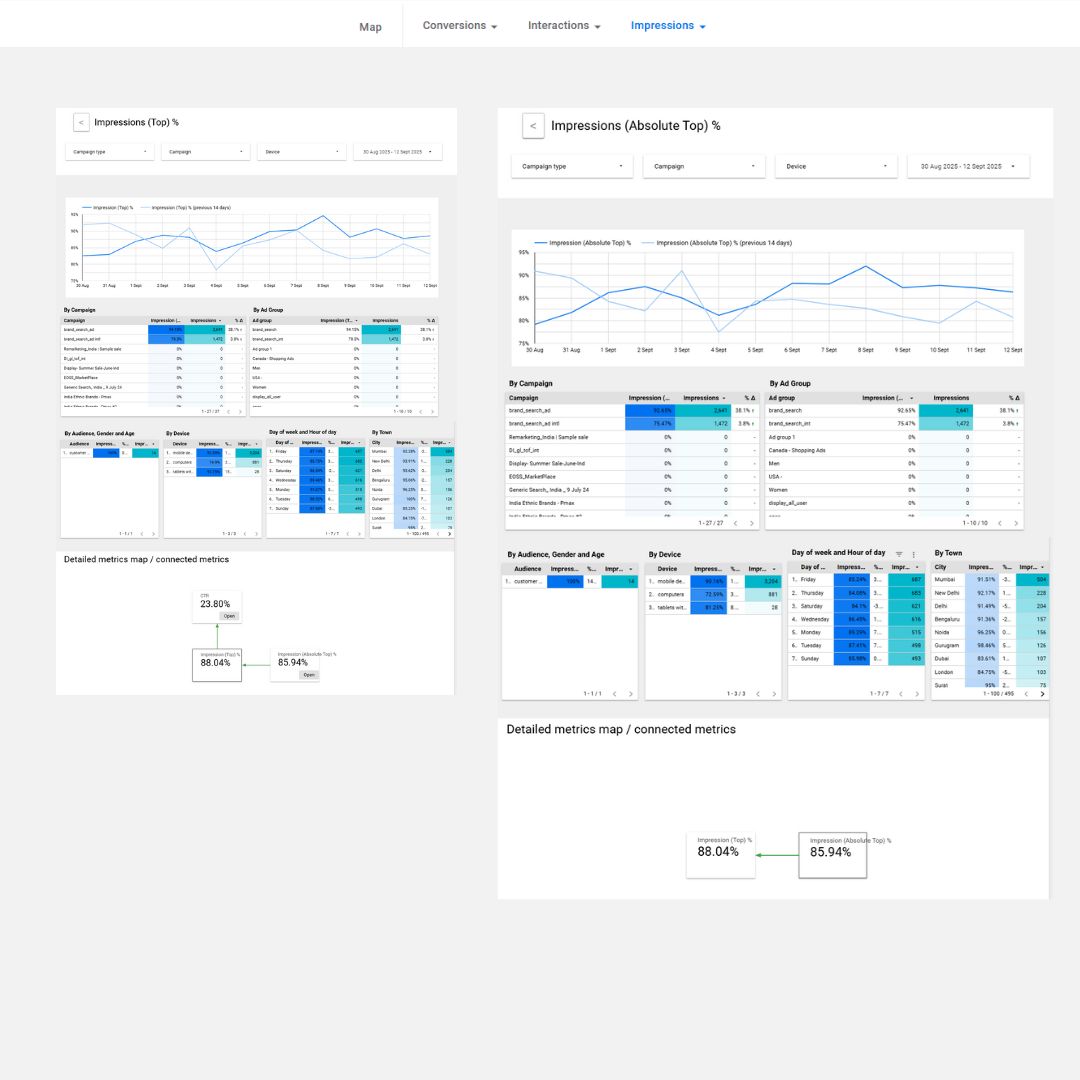This screenshot has width=1080, height=1080.
Task: Click filter icon on Day of week table
Action: (x=899, y=554)
